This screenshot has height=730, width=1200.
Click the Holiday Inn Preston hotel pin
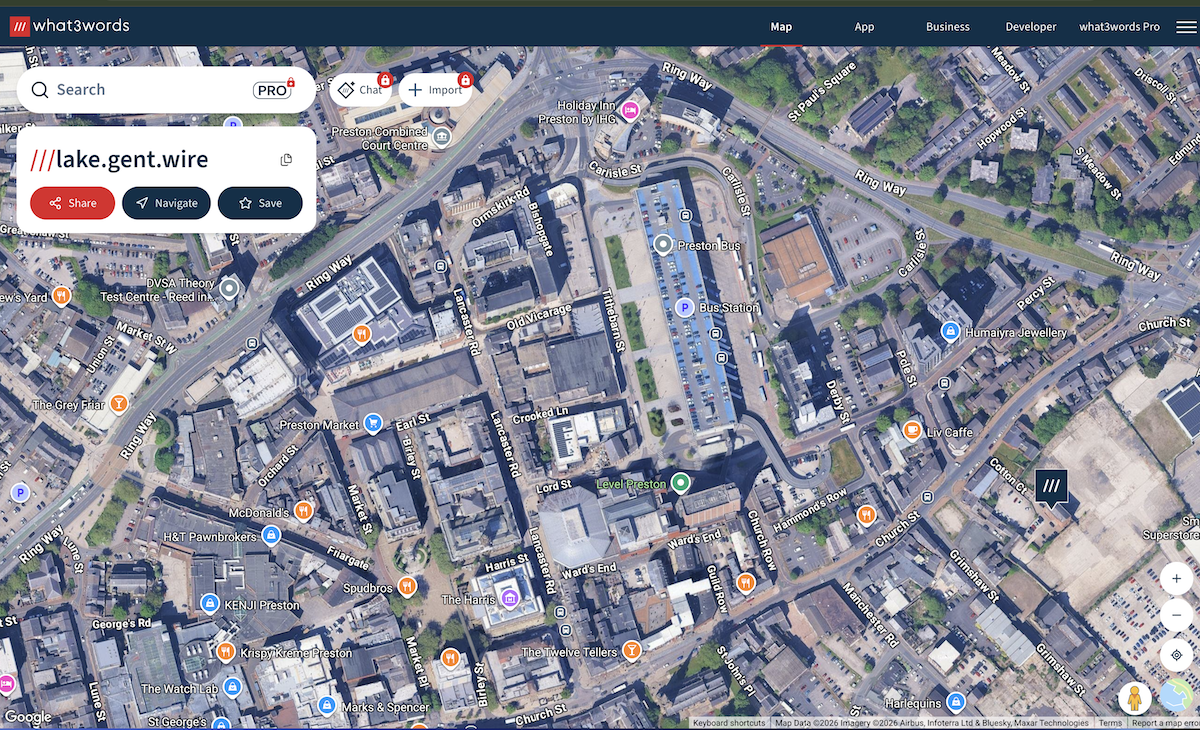(630, 110)
